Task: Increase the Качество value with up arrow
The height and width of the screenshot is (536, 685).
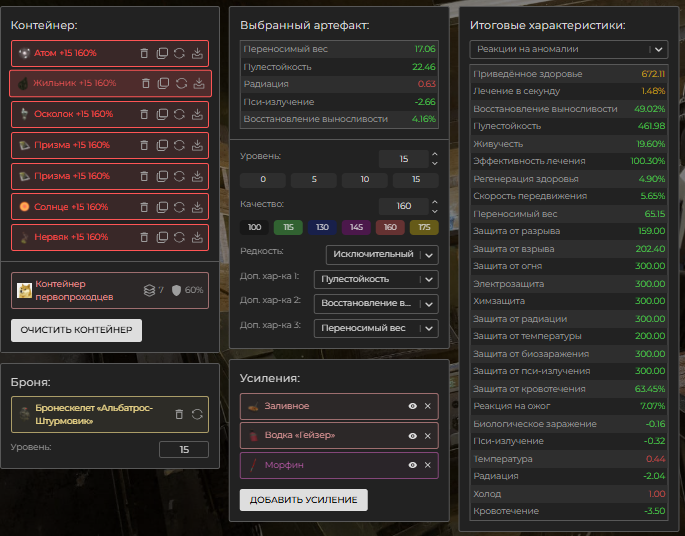Action: (435, 202)
